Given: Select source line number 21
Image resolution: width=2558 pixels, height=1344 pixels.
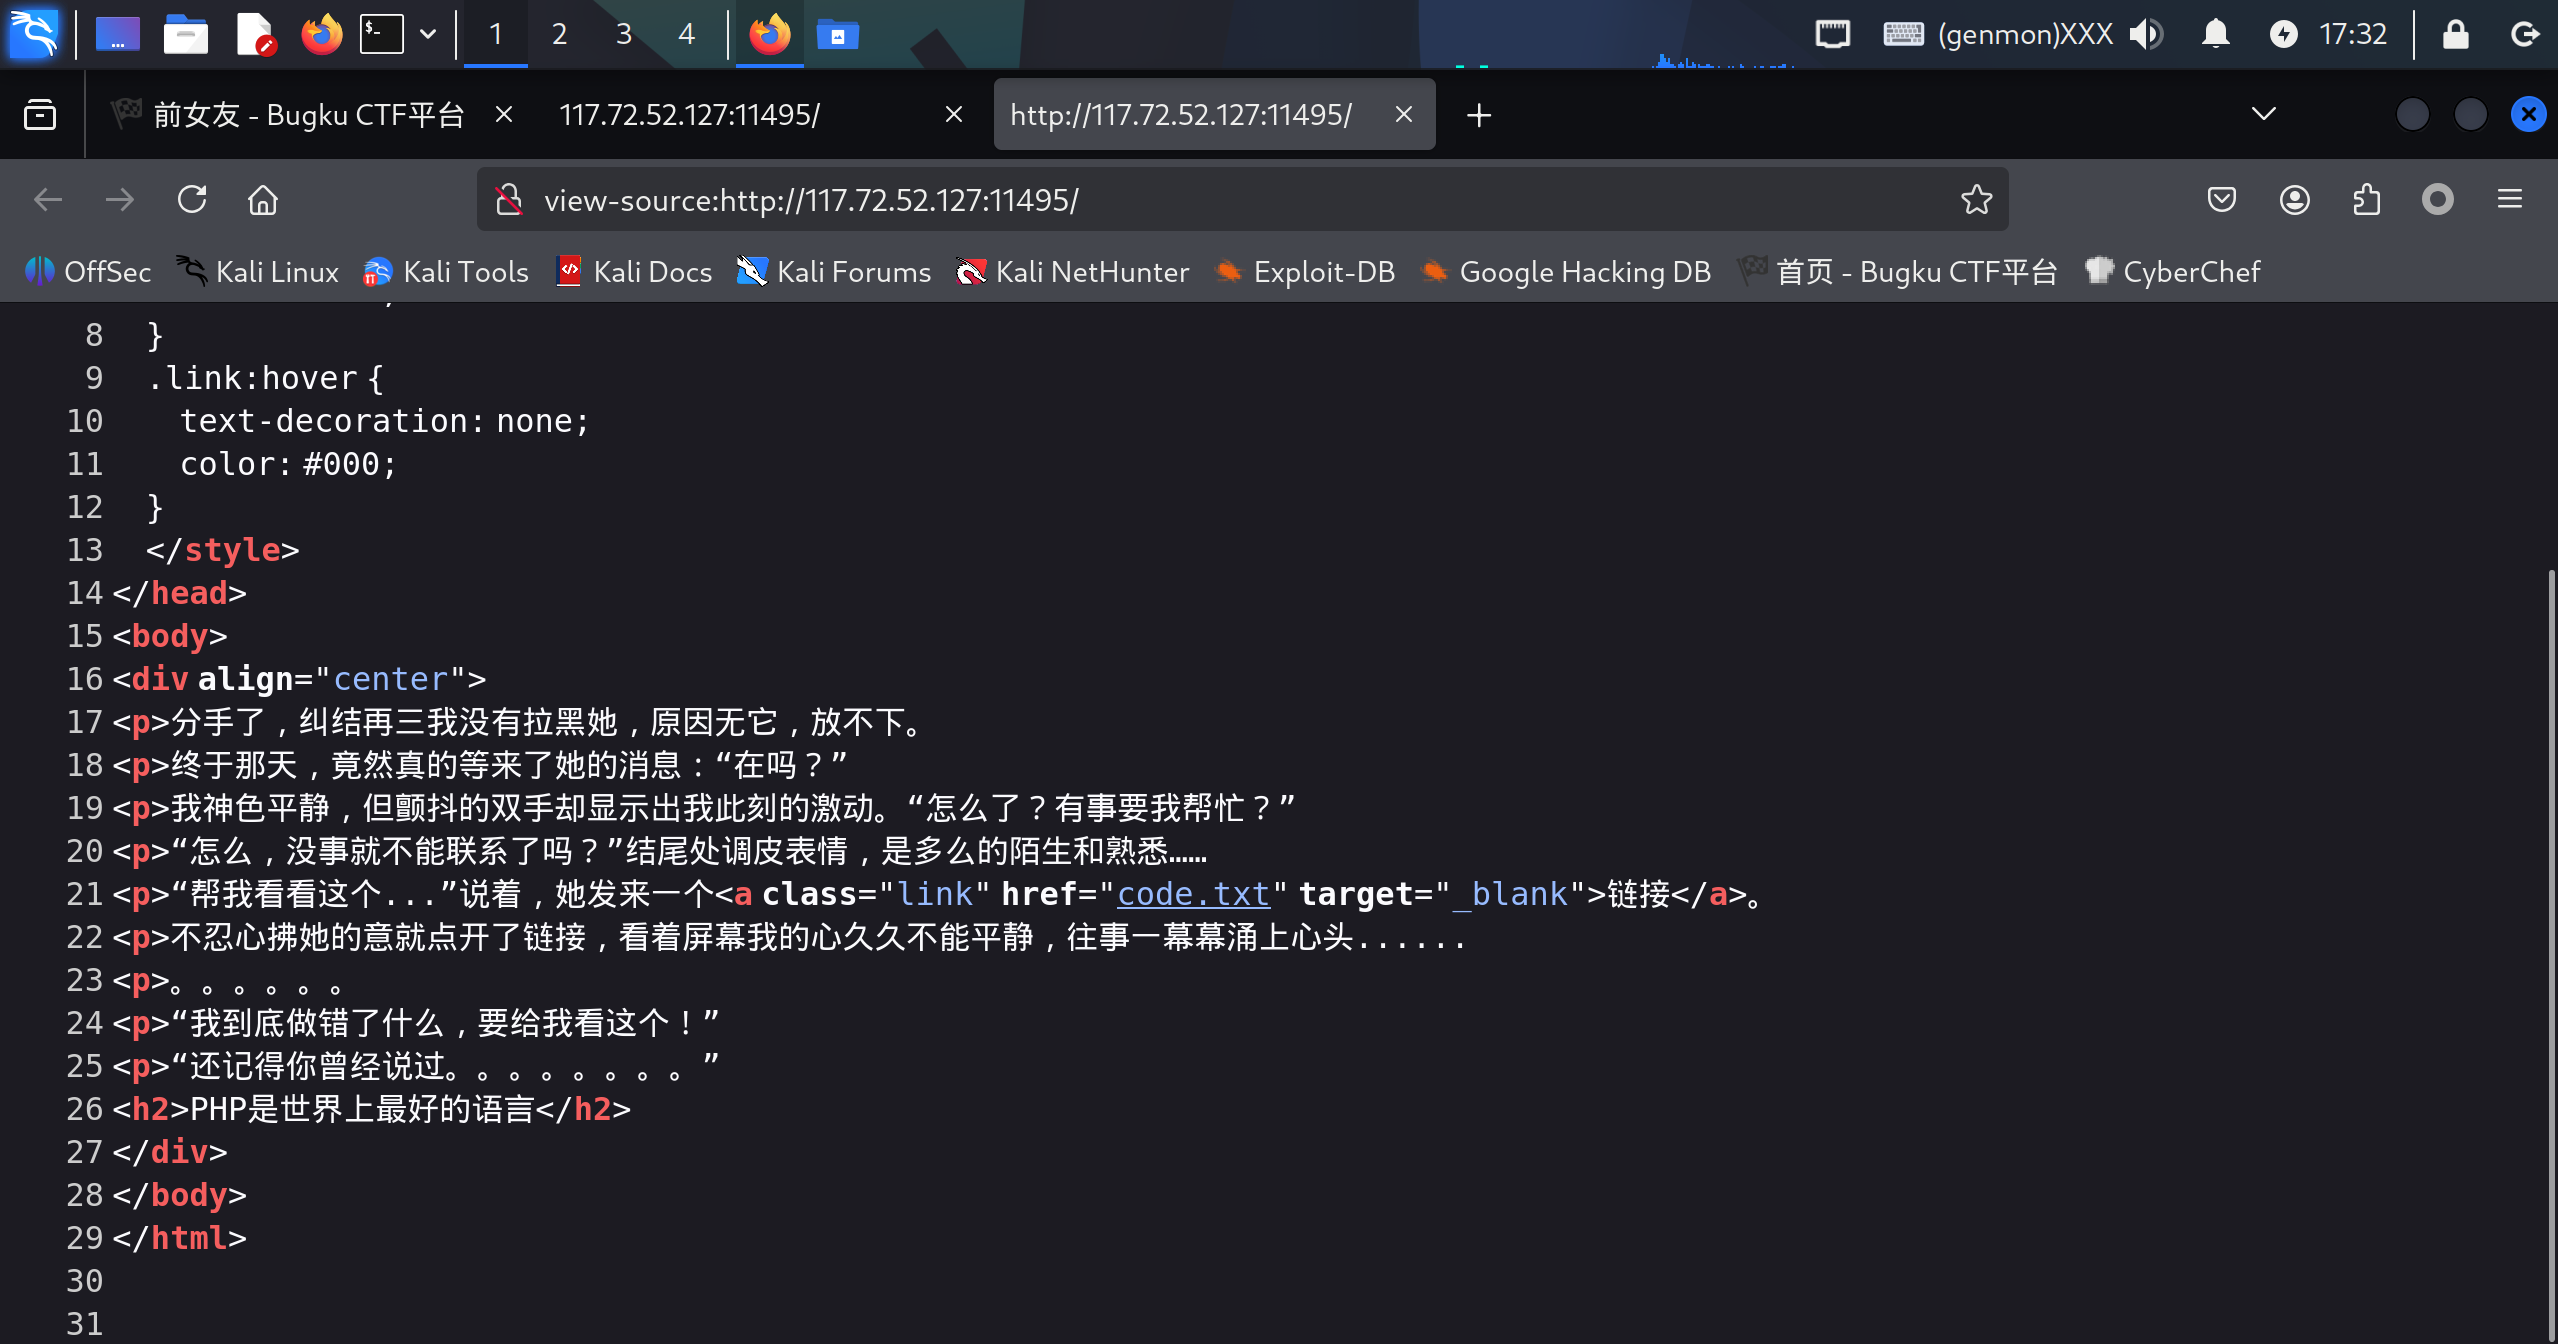Looking at the screenshot, I should [84, 894].
